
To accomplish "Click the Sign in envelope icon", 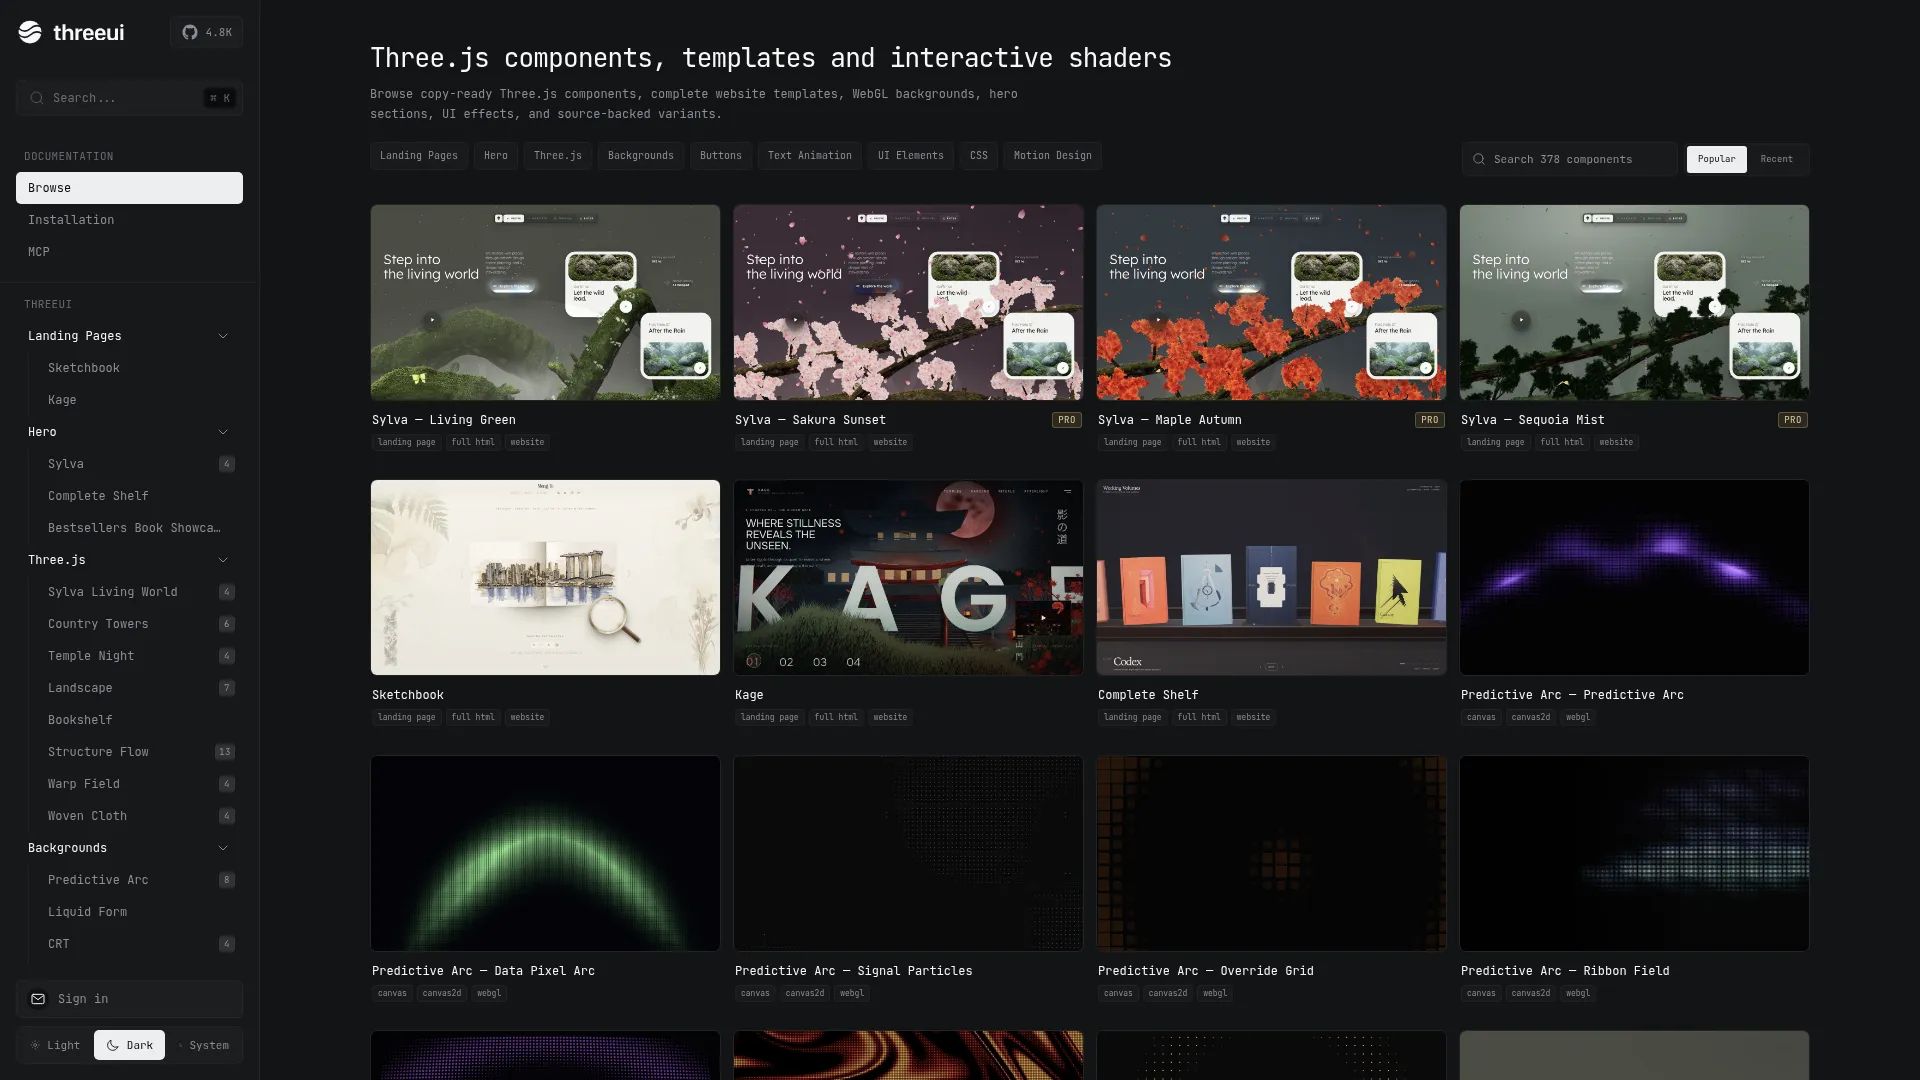I will tap(38, 999).
